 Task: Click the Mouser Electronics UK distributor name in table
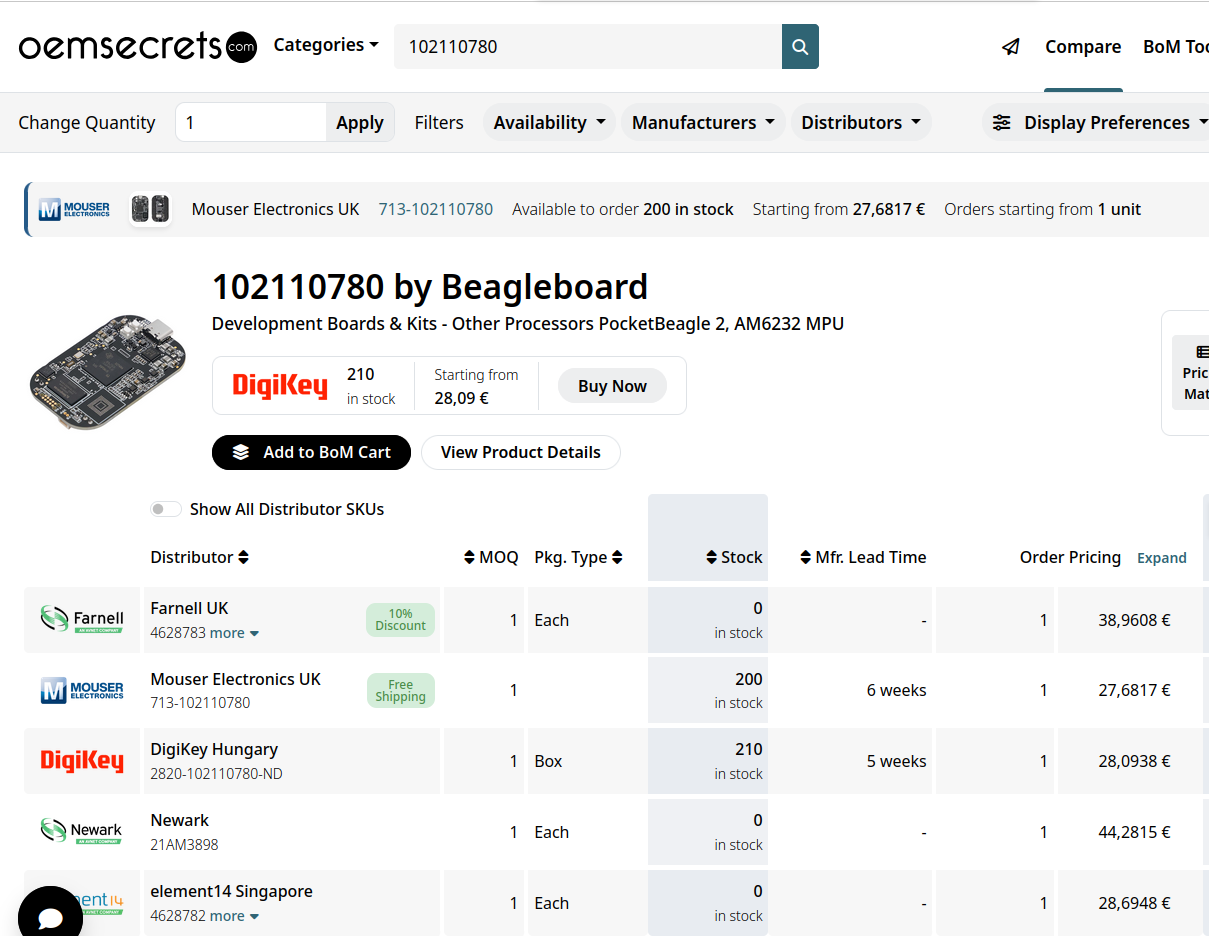point(236,679)
